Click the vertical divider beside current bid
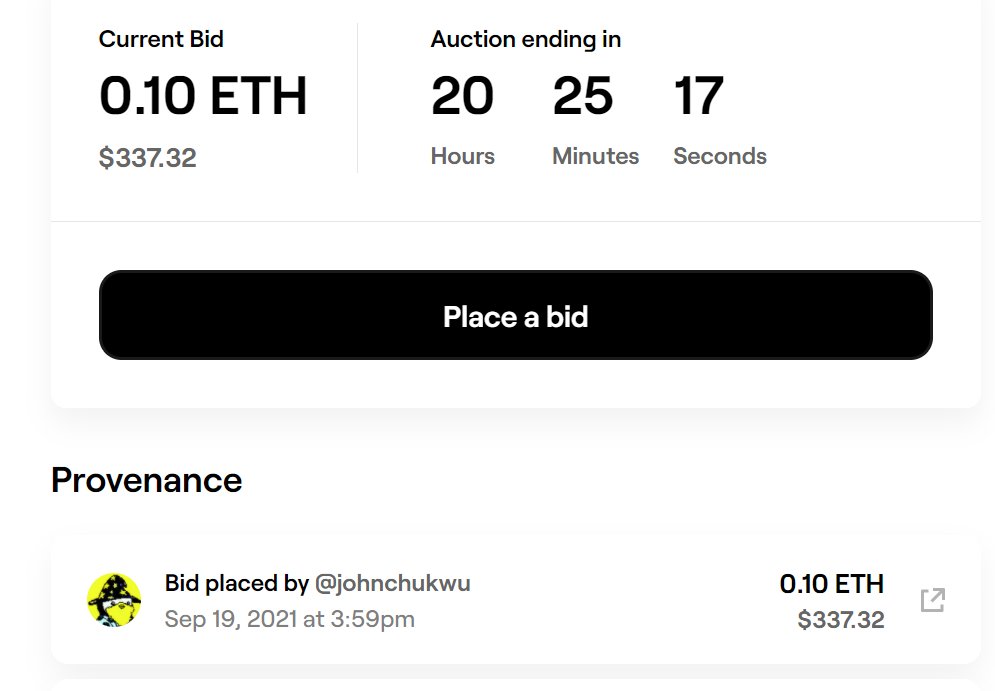This screenshot has width=995, height=691. click(x=357, y=98)
